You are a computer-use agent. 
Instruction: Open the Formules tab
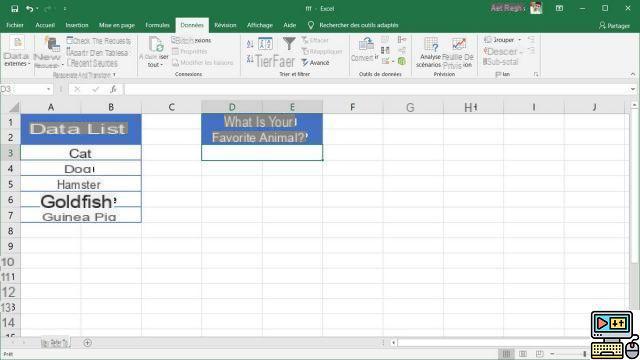[157, 25]
